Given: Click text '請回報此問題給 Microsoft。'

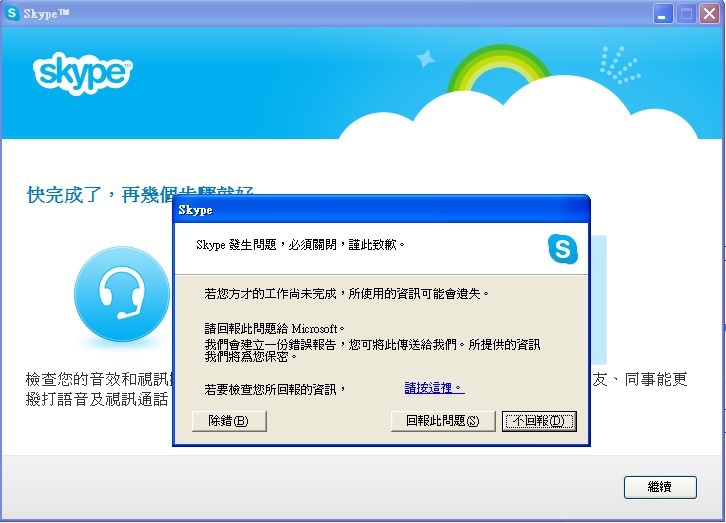Looking at the screenshot, I should pos(275,329).
